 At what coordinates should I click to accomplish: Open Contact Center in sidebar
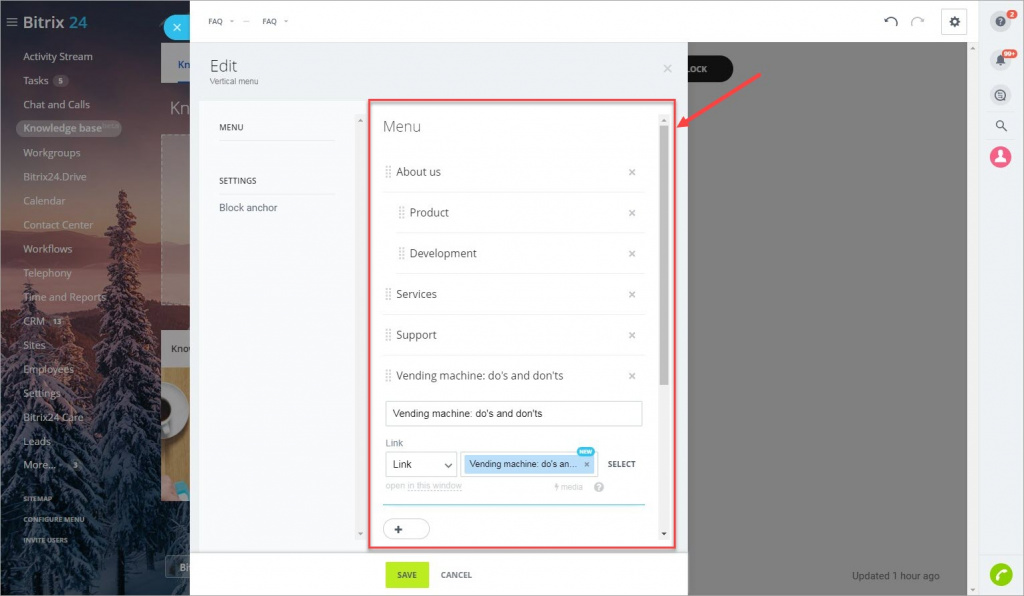click(x=57, y=225)
